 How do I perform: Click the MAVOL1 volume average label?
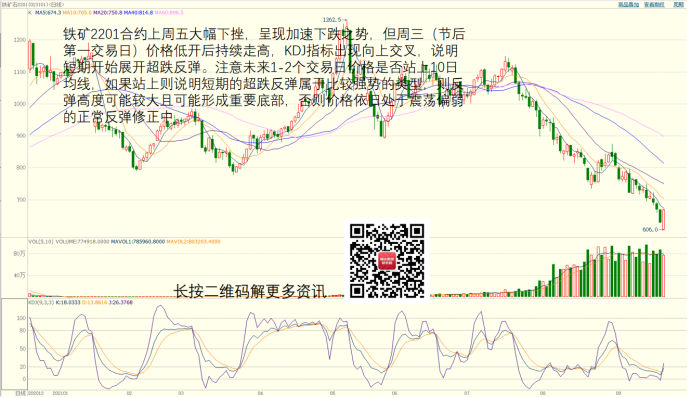(138, 242)
